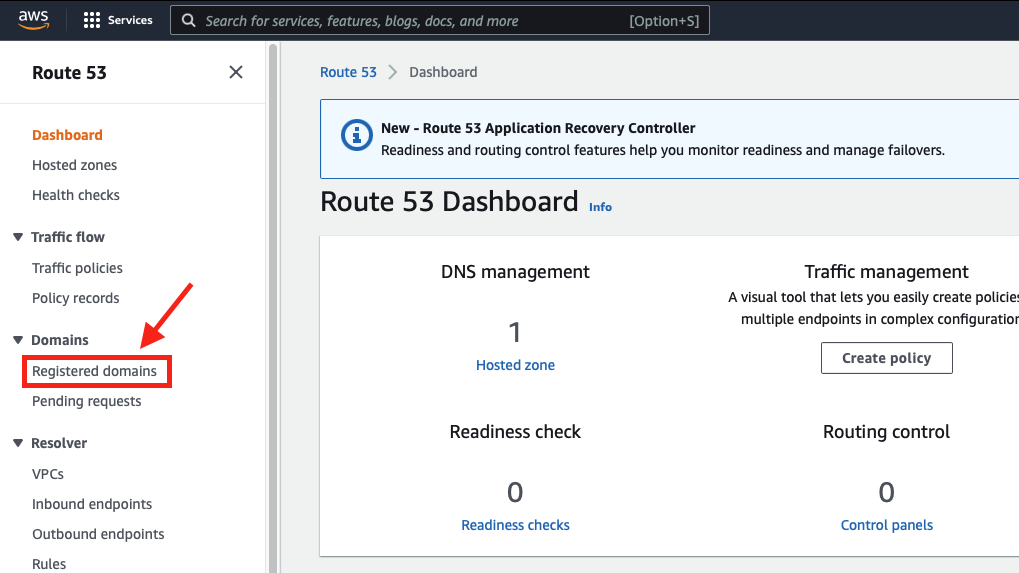1019x573 pixels.
Task: Open Inbound endpoints
Action: (92, 504)
